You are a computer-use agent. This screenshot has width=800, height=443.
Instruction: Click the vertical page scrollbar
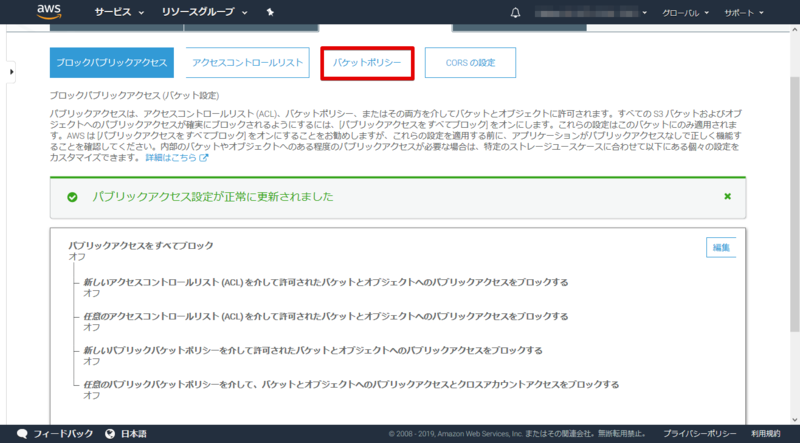(794, 204)
